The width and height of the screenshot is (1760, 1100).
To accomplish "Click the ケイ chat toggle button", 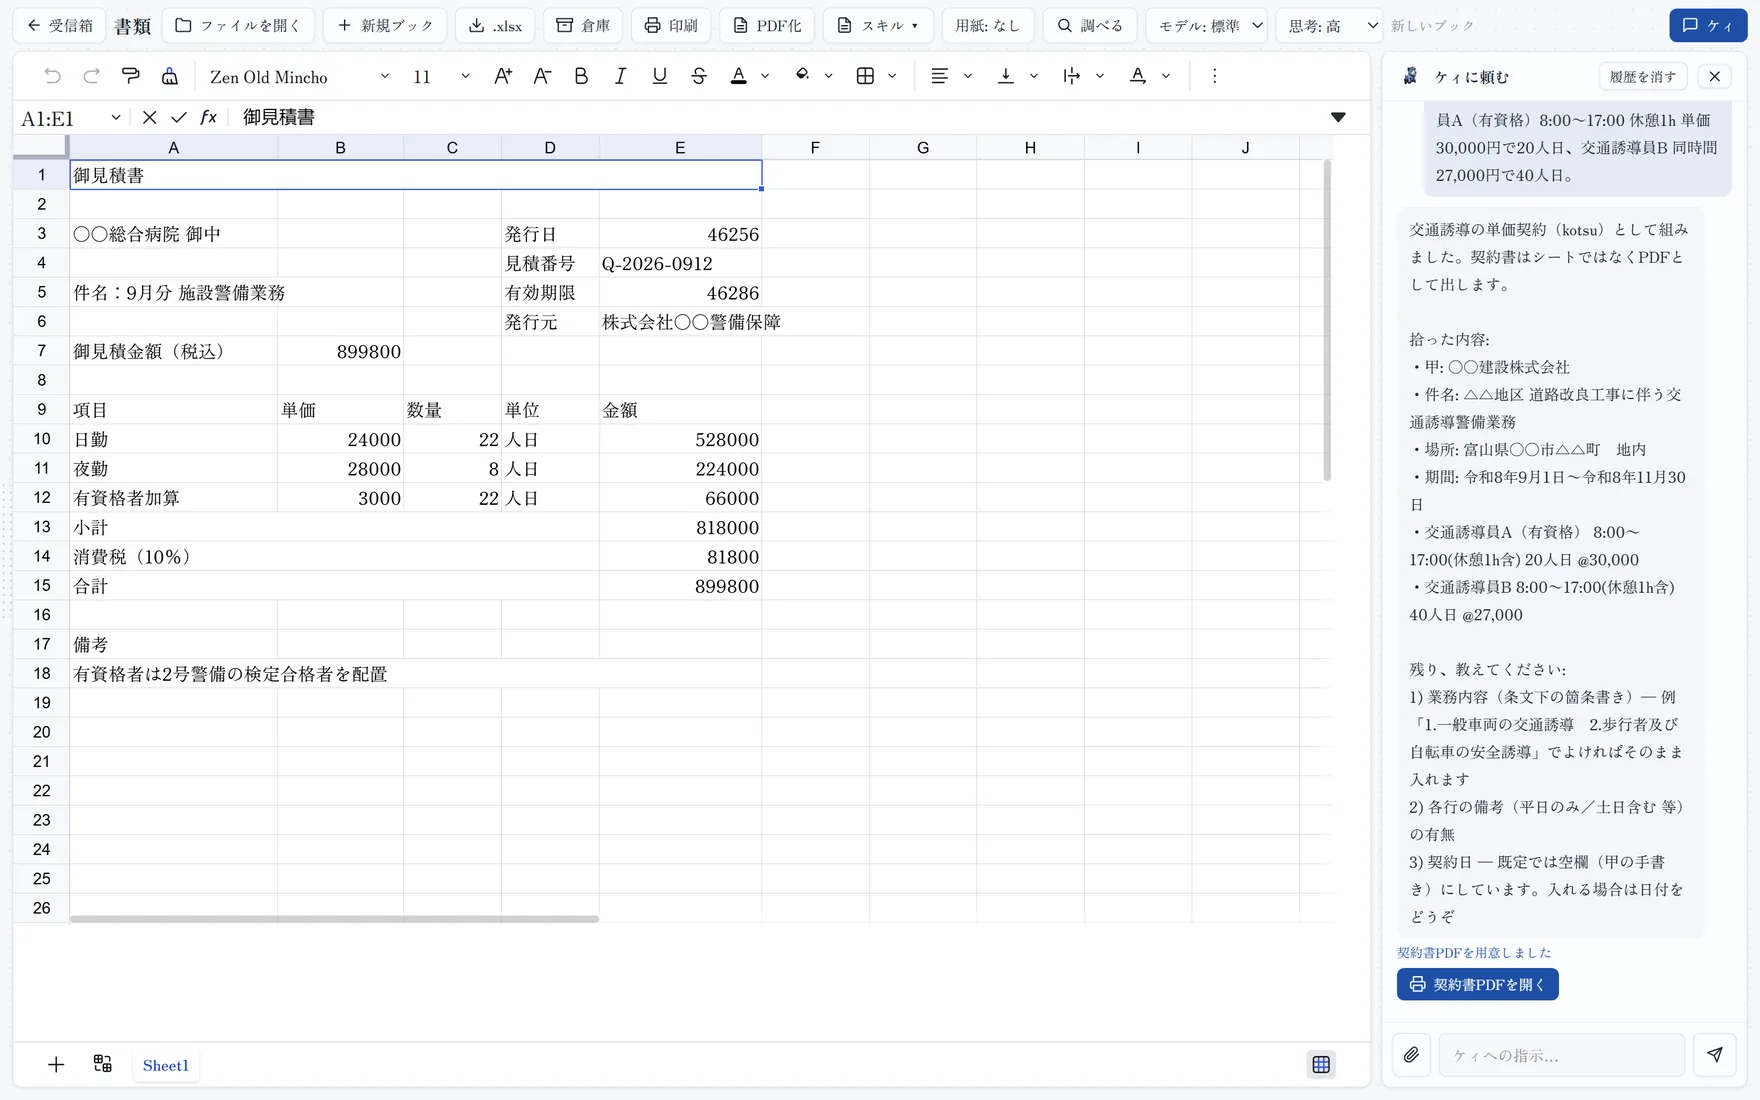I will click(1708, 26).
